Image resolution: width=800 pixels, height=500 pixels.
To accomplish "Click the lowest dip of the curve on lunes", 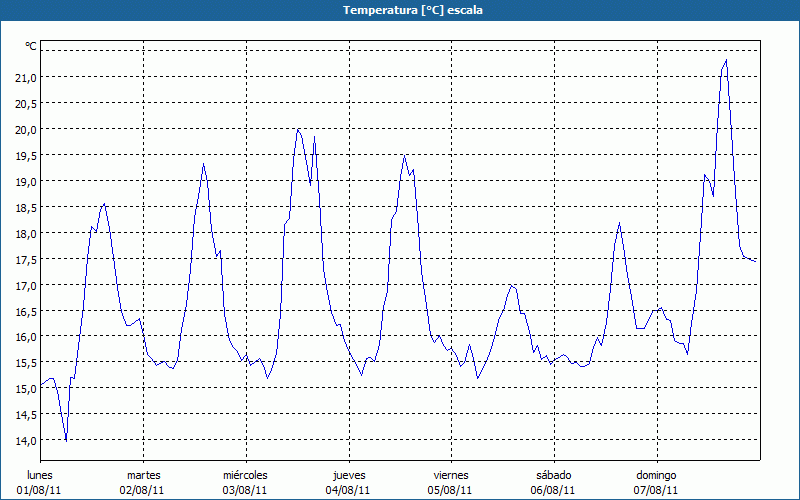I will (x=66, y=440).
